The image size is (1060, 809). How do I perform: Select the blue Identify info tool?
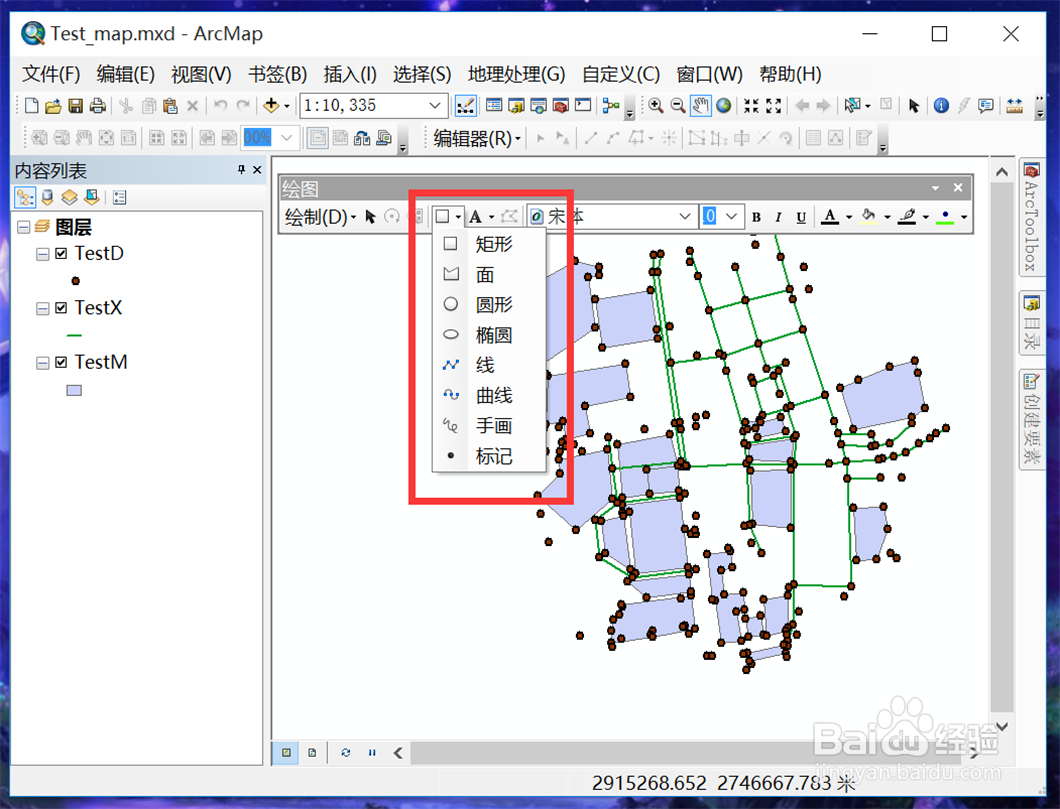[941, 105]
